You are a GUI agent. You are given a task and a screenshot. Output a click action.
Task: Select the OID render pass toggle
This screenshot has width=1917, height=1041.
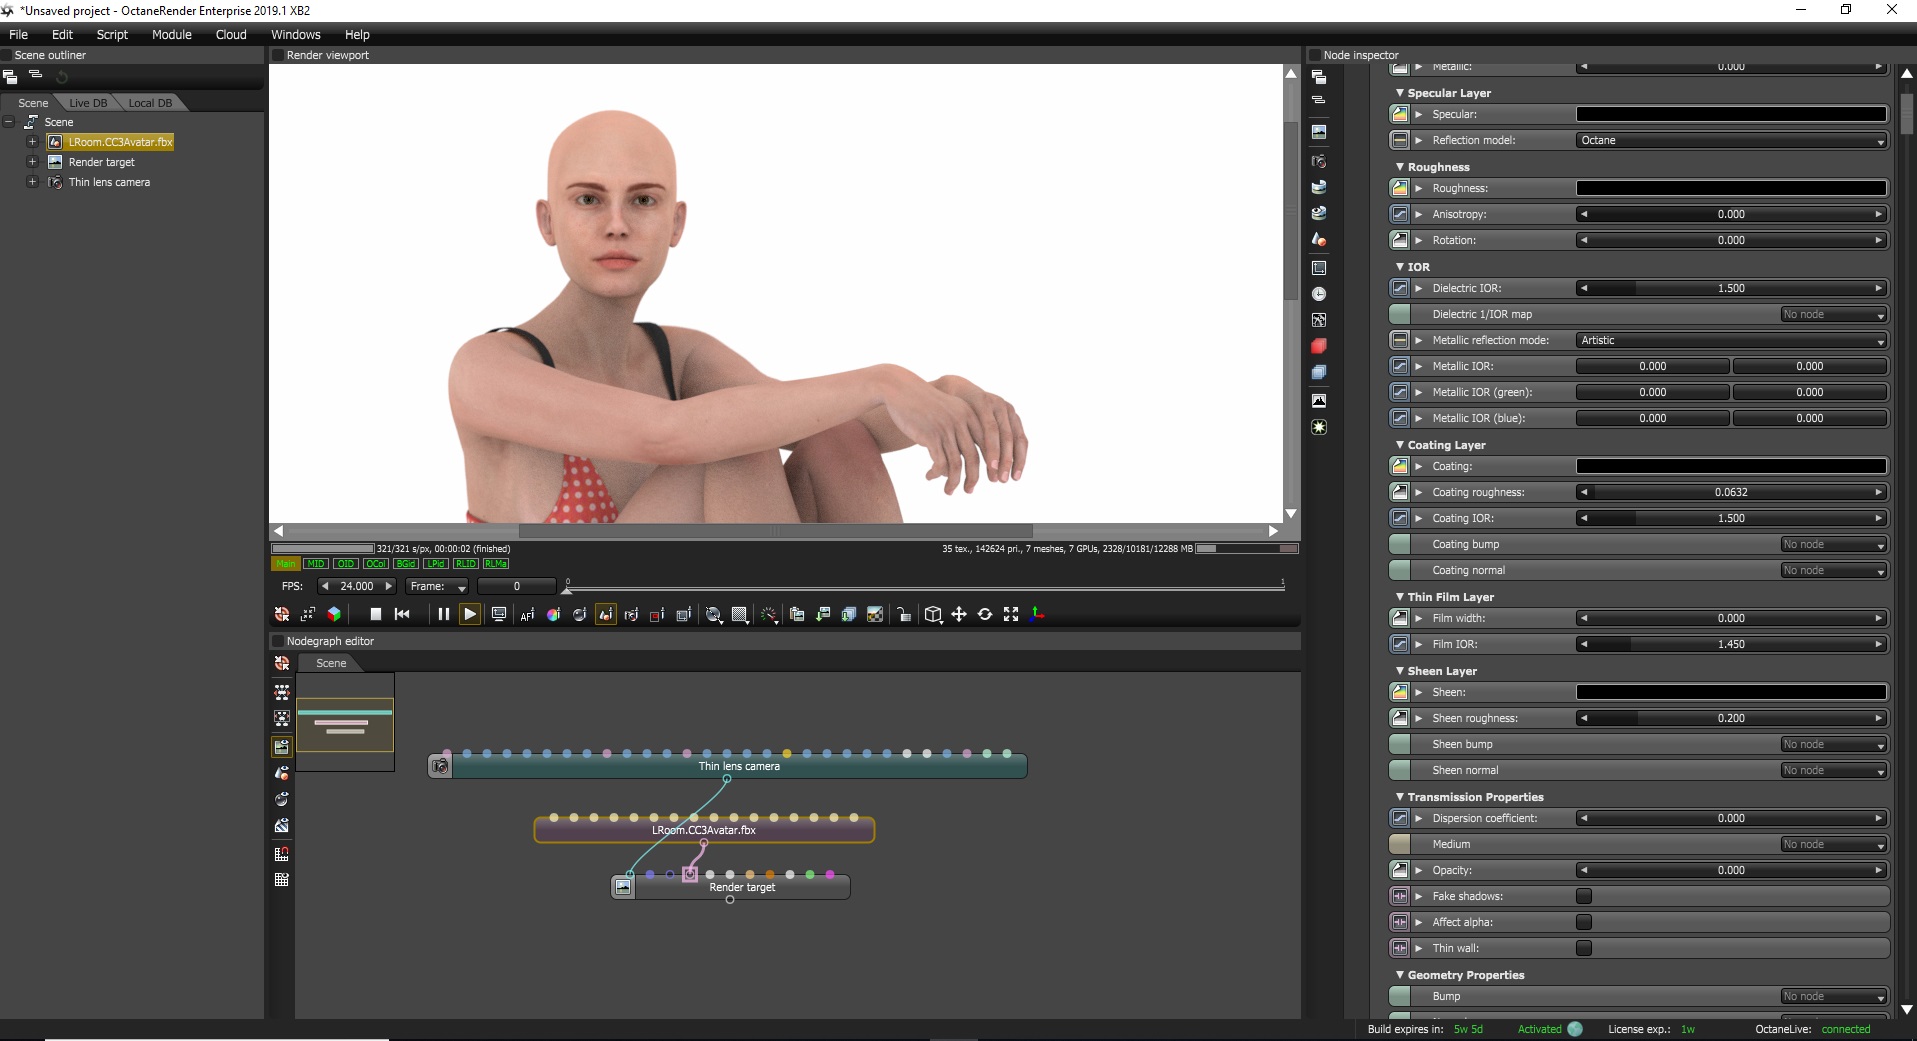pyautogui.click(x=345, y=564)
